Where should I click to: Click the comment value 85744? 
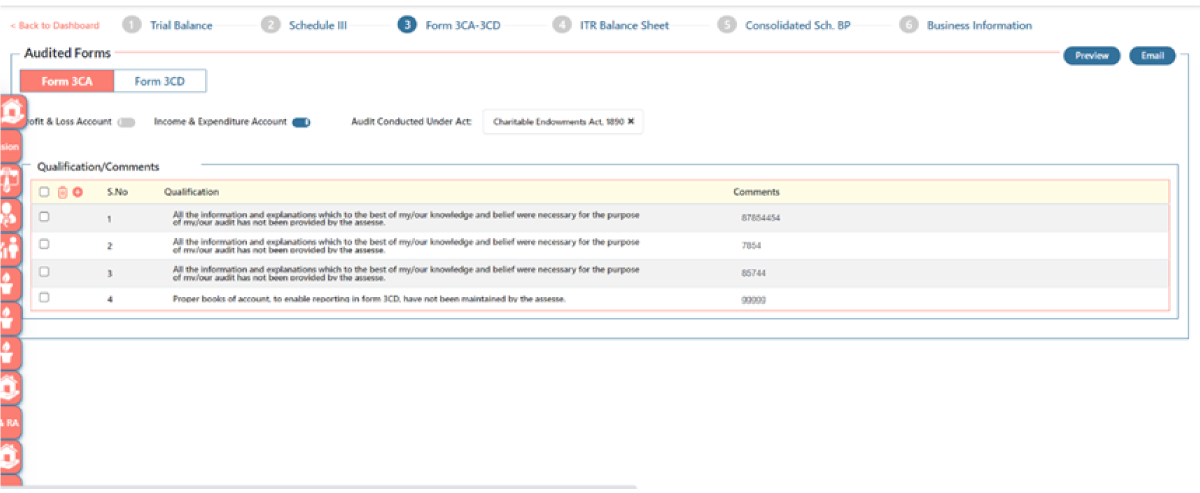point(754,272)
